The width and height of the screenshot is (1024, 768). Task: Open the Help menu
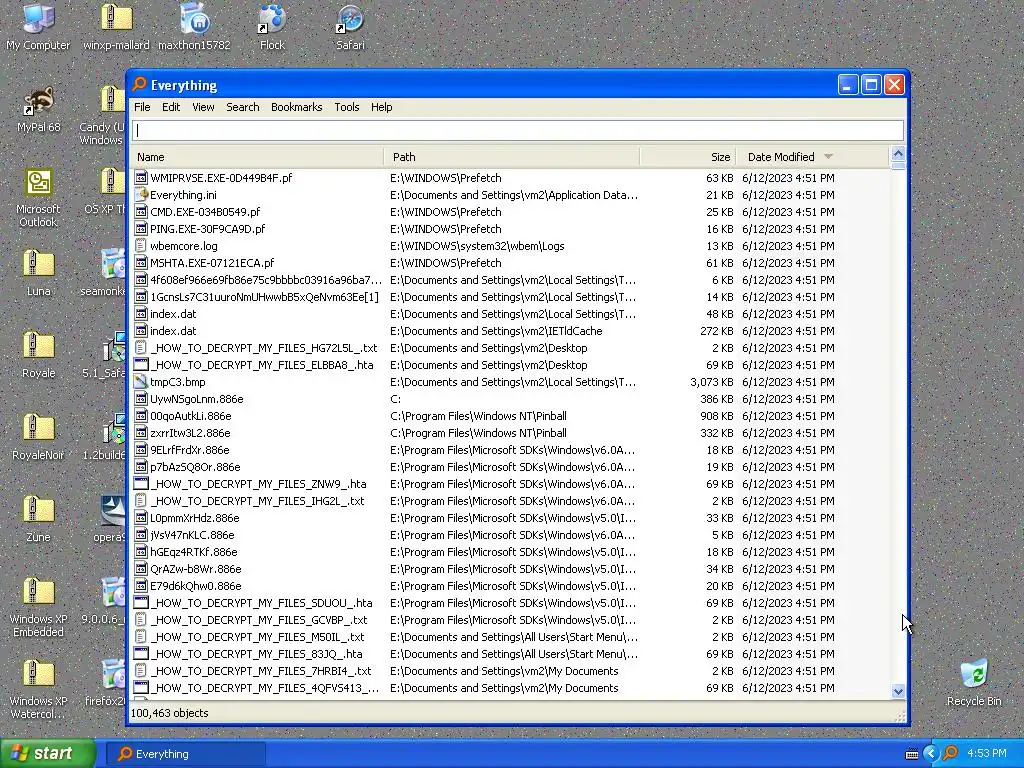381,107
